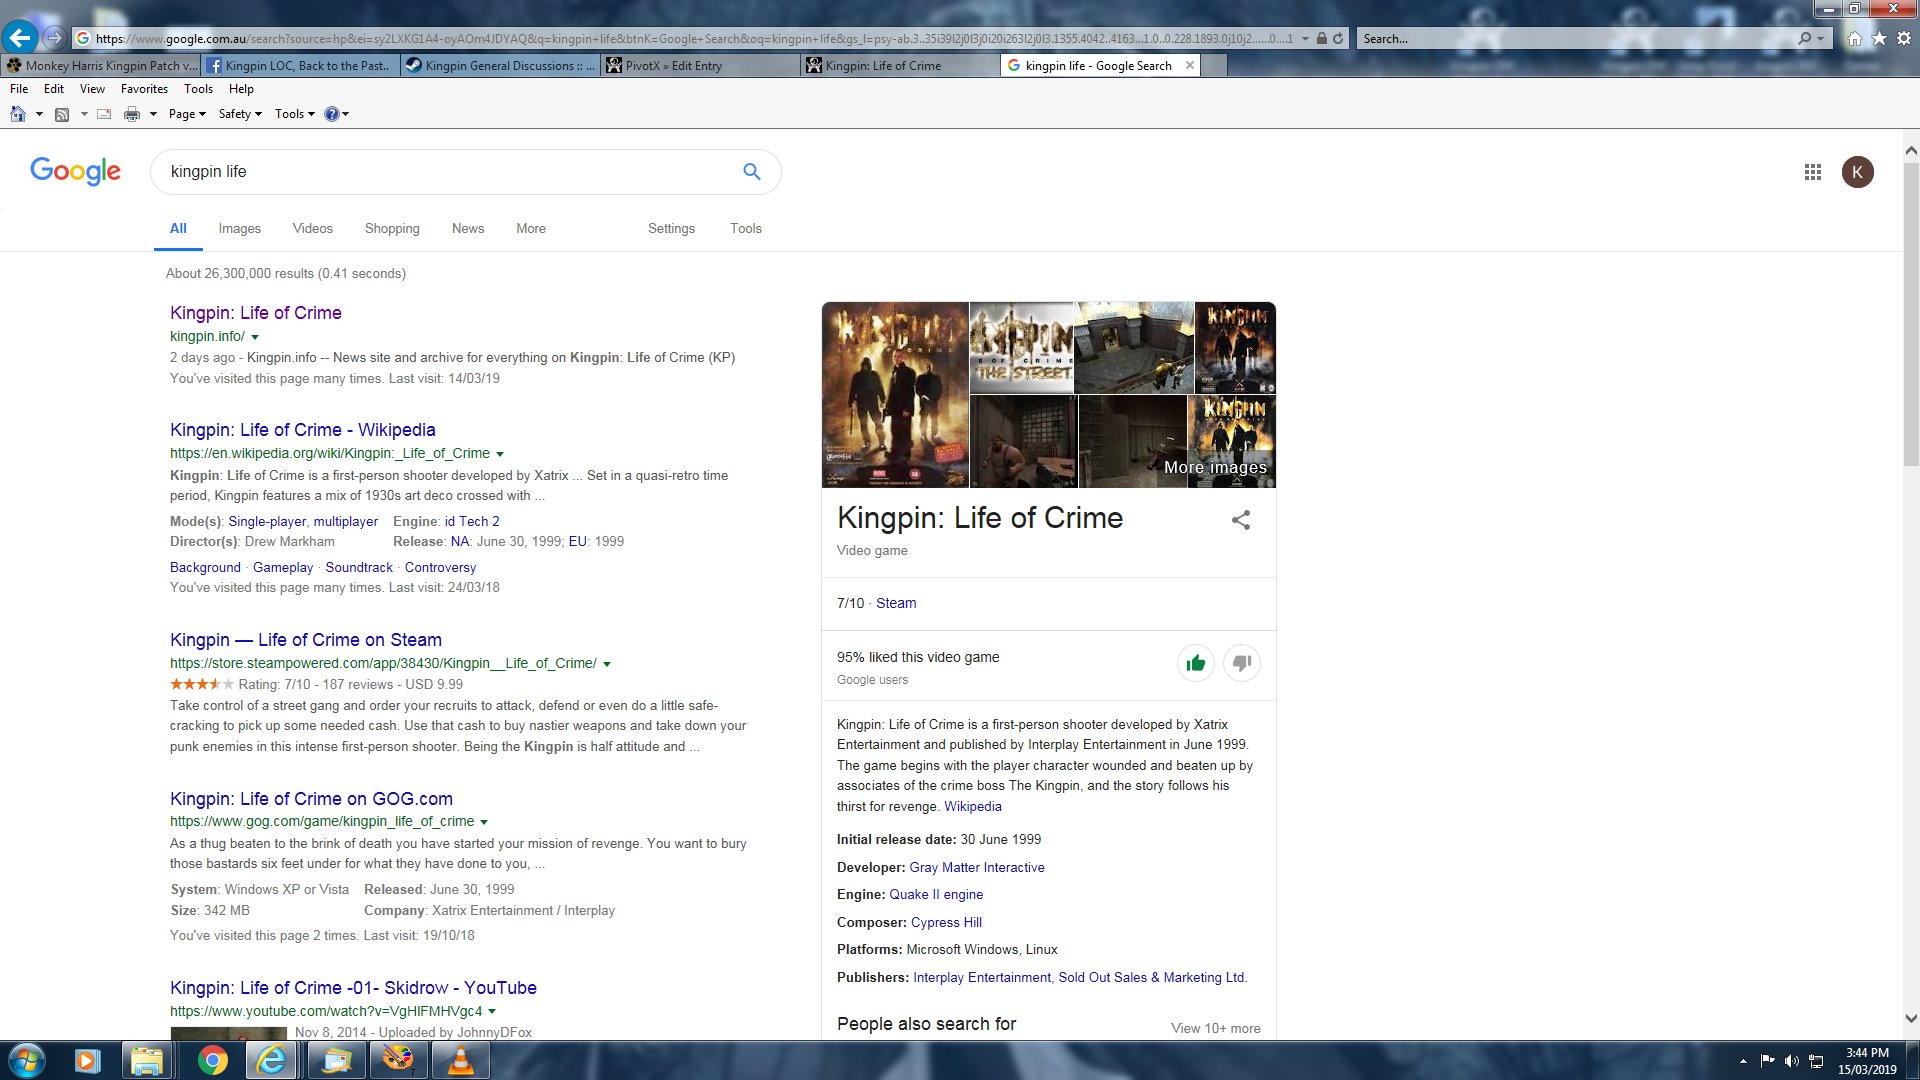Click the IE forward navigation button
This screenshot has width=1920, height=1080.
point(54,38)
